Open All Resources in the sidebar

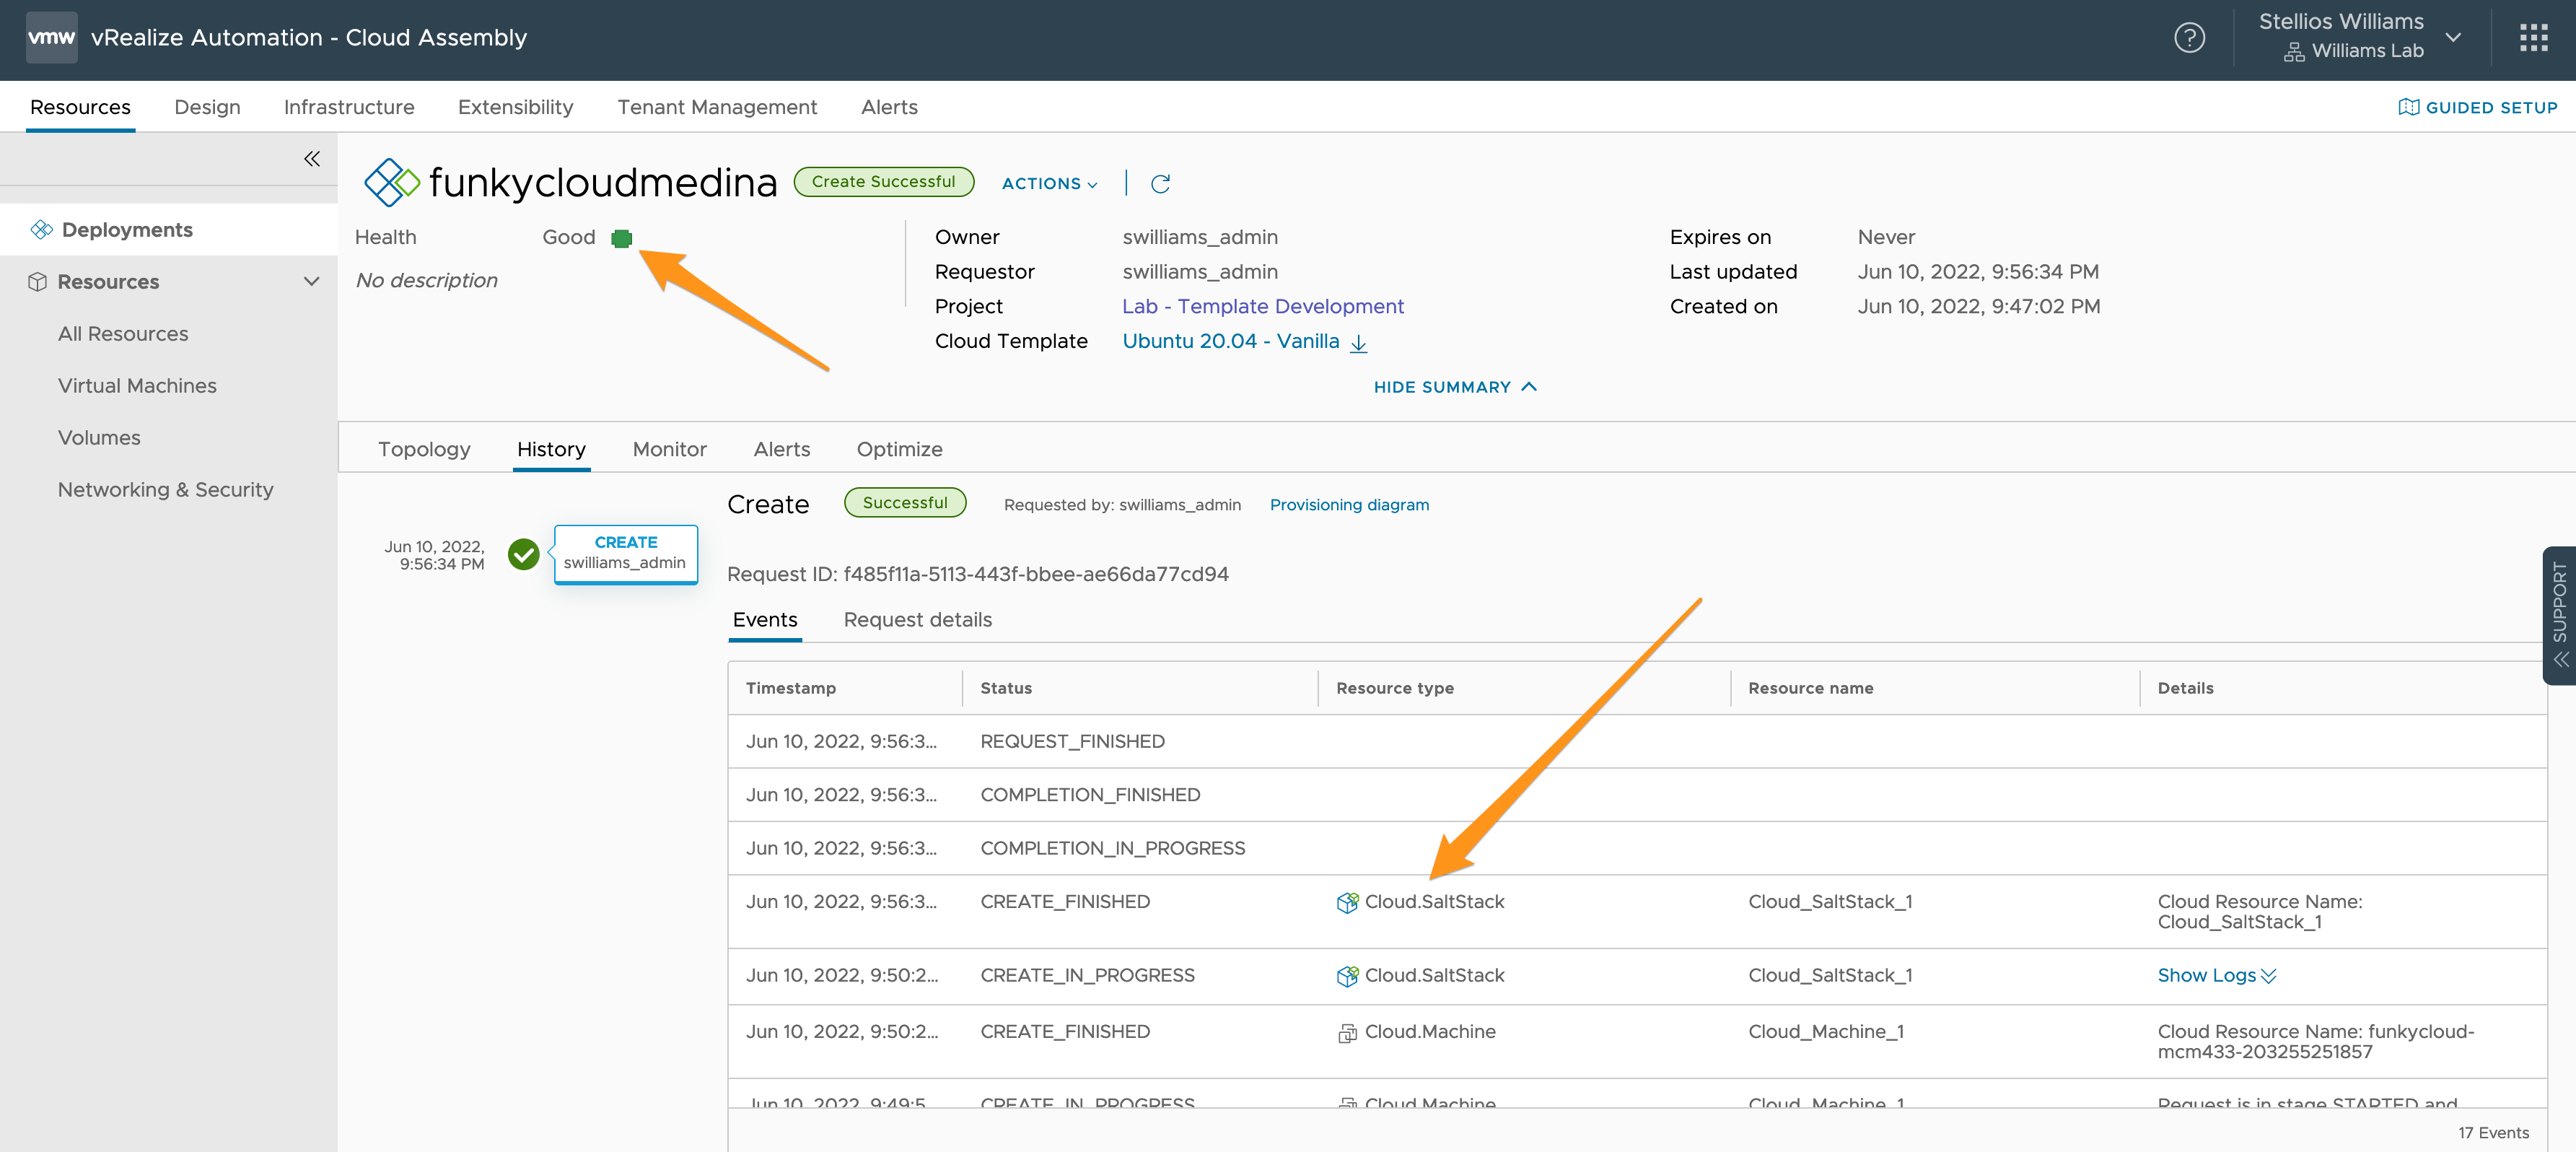(123, 334)
